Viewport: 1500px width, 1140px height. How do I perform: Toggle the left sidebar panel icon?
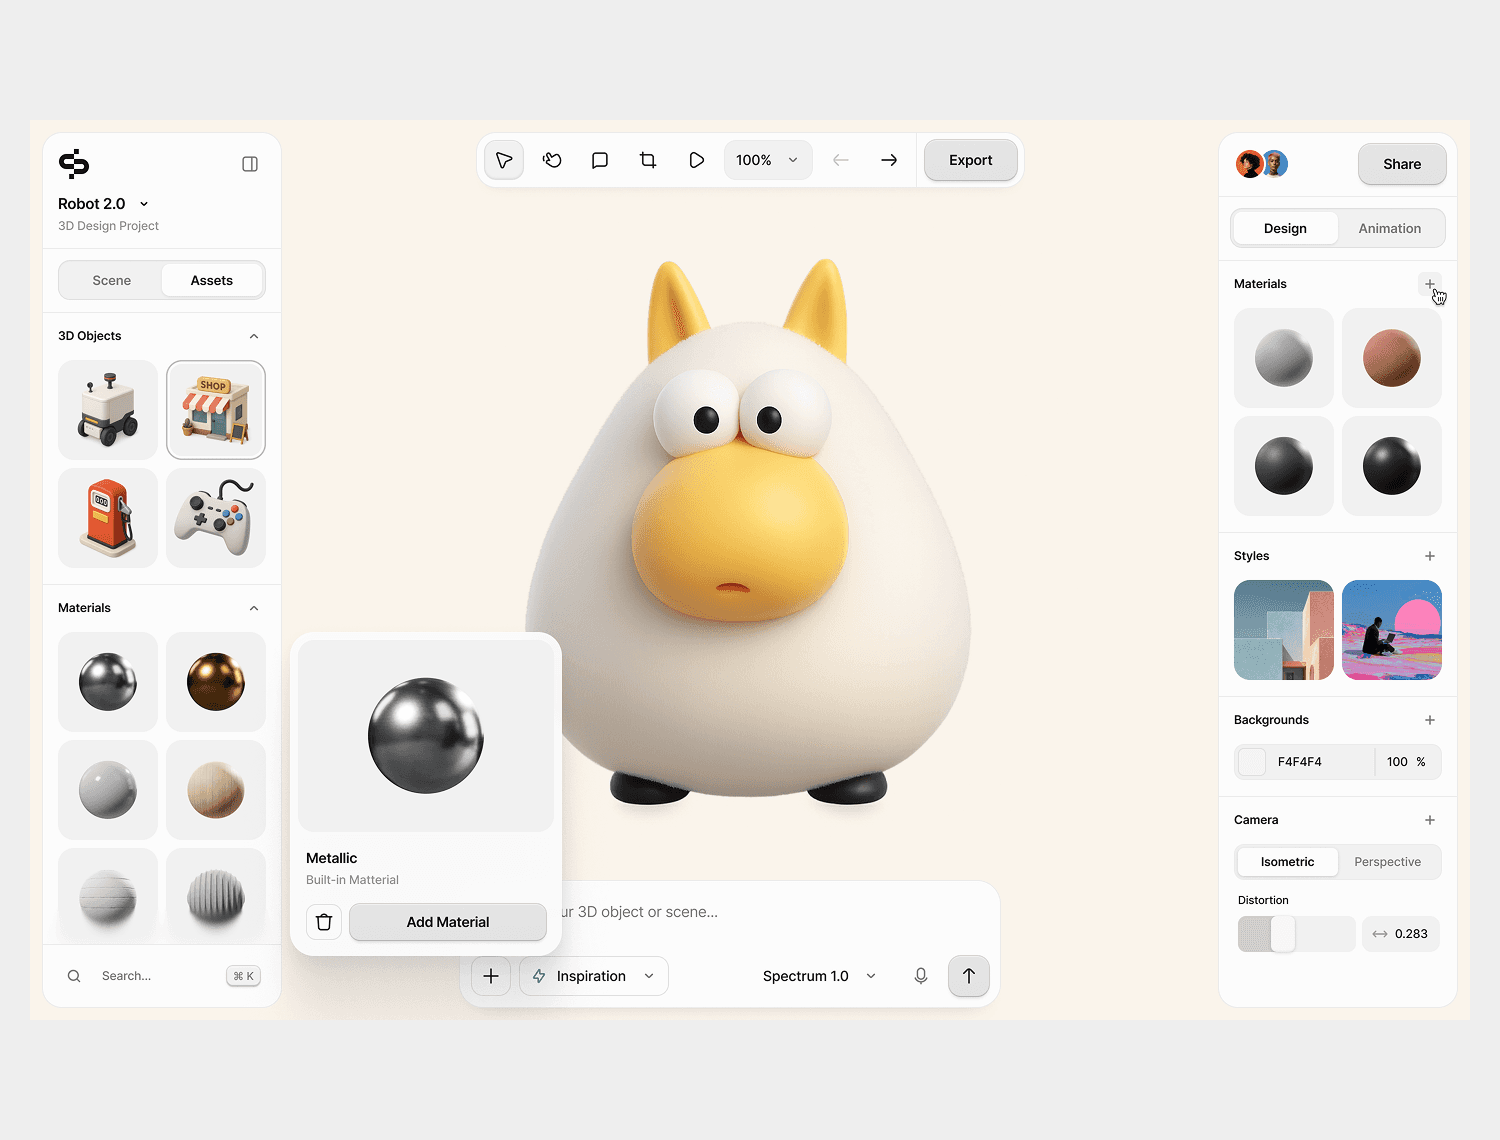250,164
